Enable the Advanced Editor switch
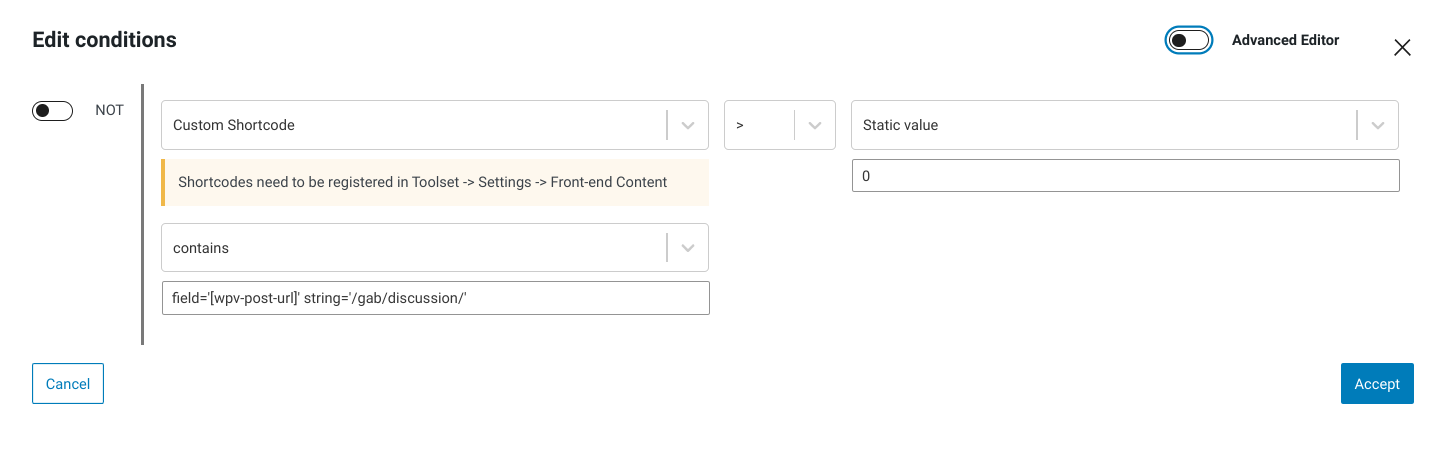This screenshot has width=1447, height=454. pyautogui.click(x=1189, y=40)
